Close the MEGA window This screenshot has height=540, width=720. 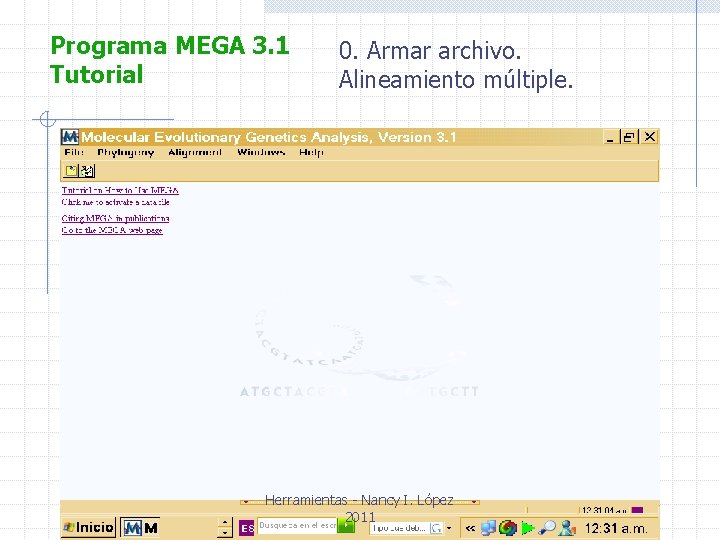pyautogui.click(x=650, y=137)
